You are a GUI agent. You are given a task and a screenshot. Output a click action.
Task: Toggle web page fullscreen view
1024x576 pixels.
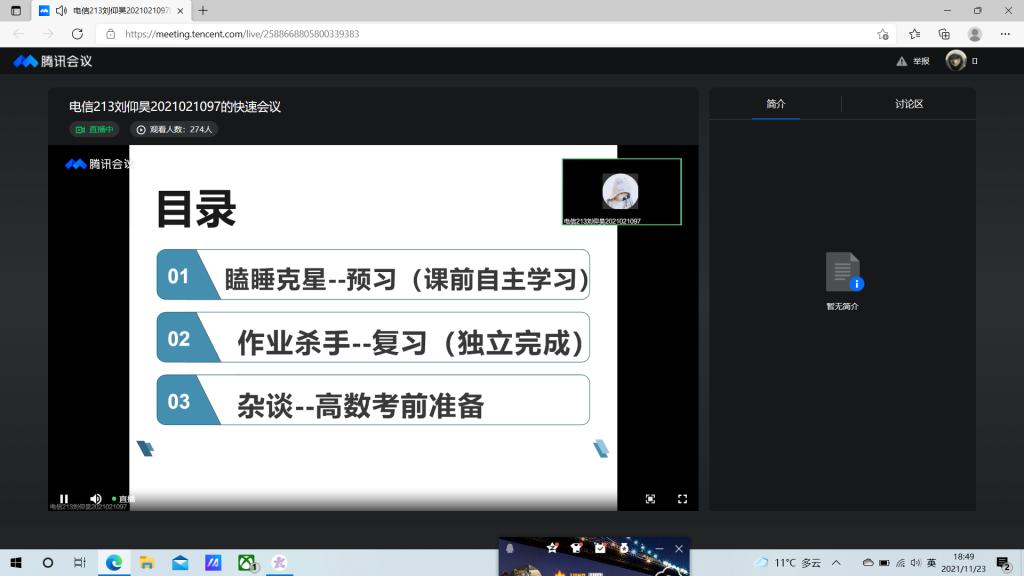pyautogui.click(x=650, y=498)
